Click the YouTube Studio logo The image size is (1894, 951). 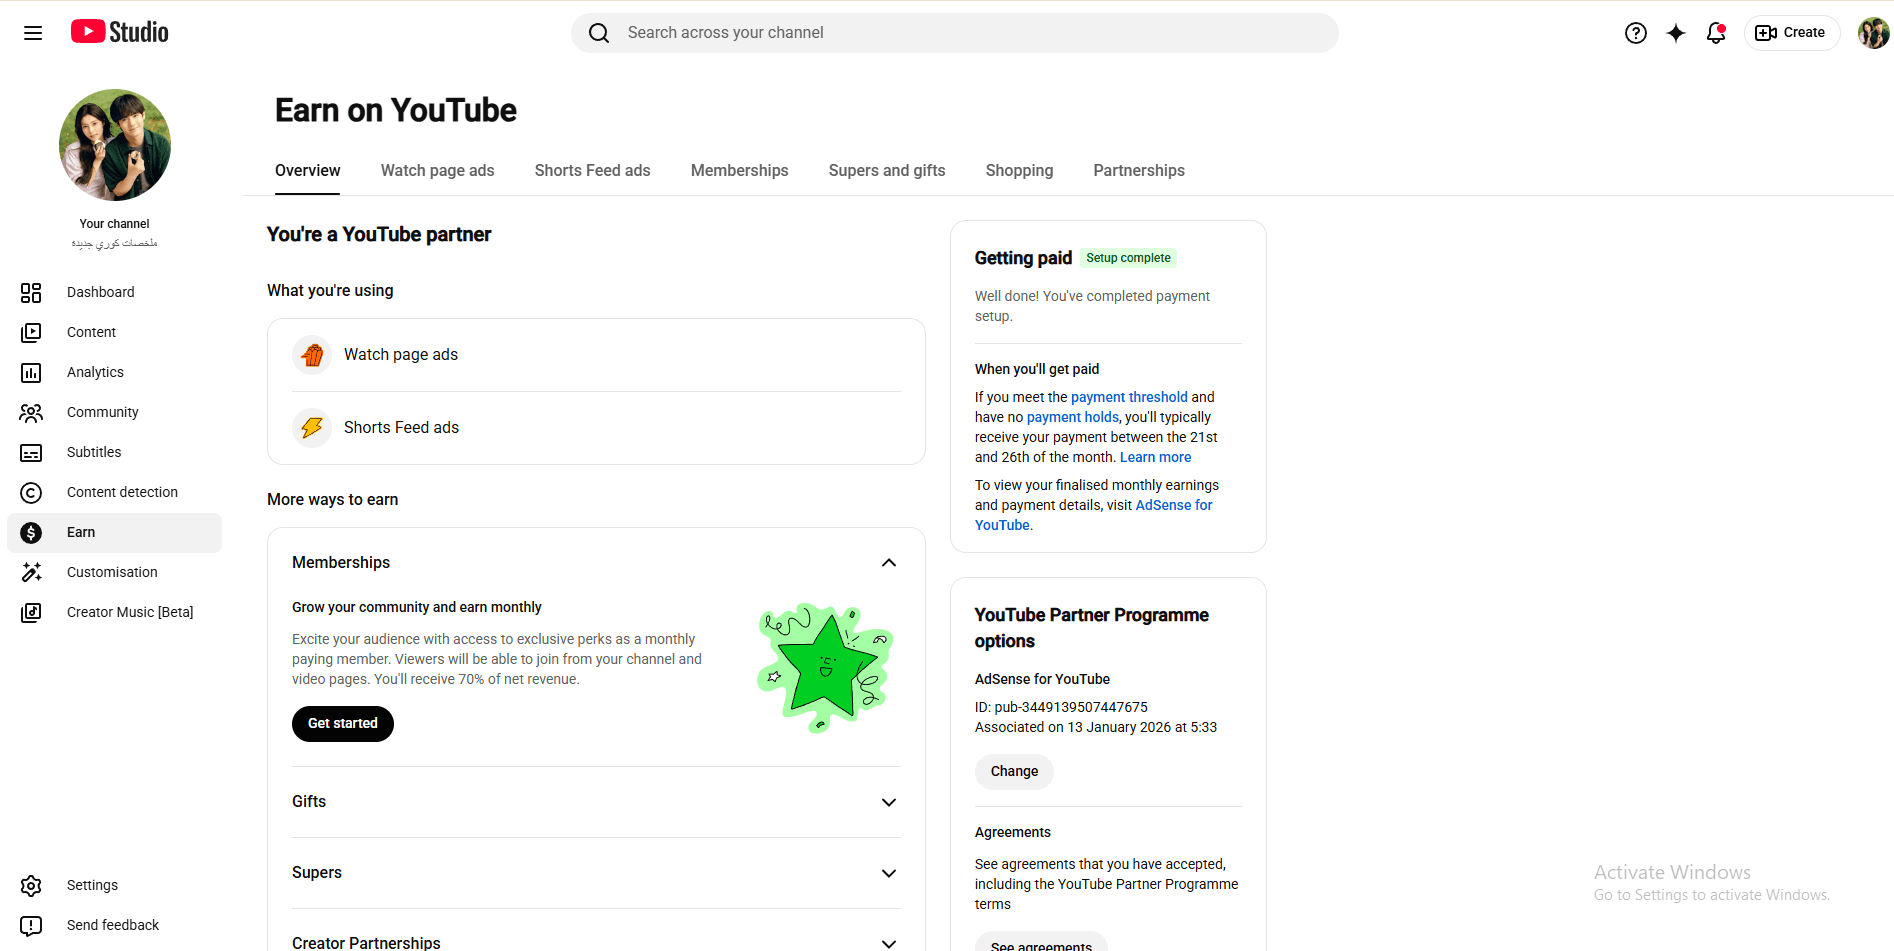120,32
